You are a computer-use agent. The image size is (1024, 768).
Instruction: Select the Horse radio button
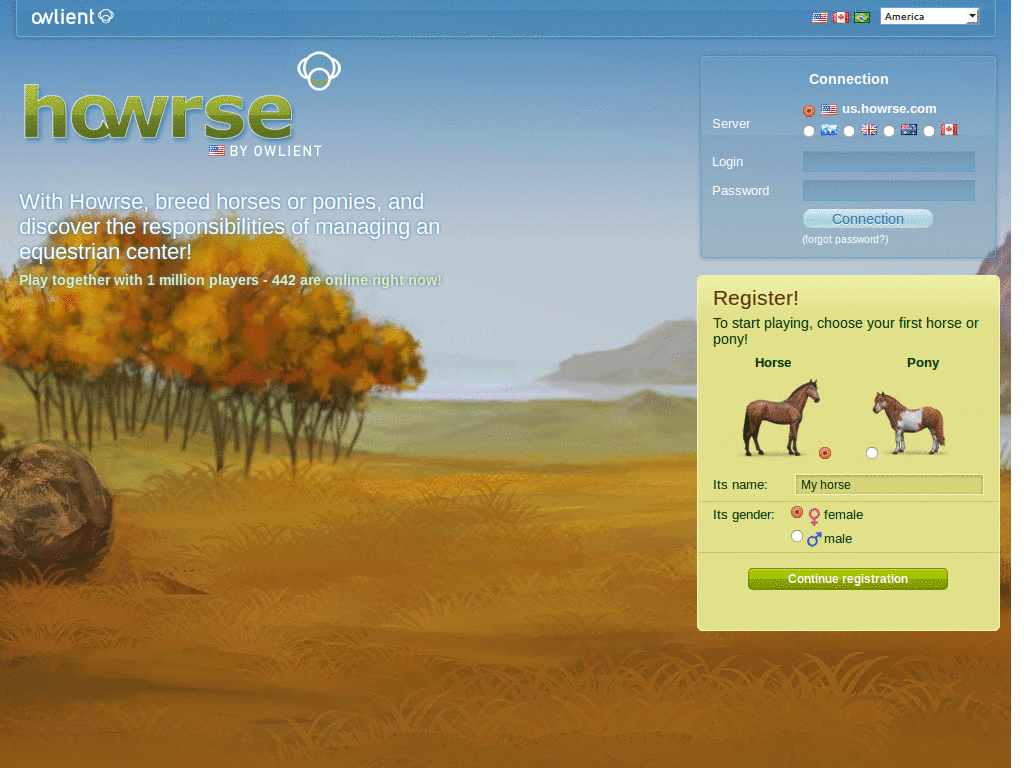(825, 453)
